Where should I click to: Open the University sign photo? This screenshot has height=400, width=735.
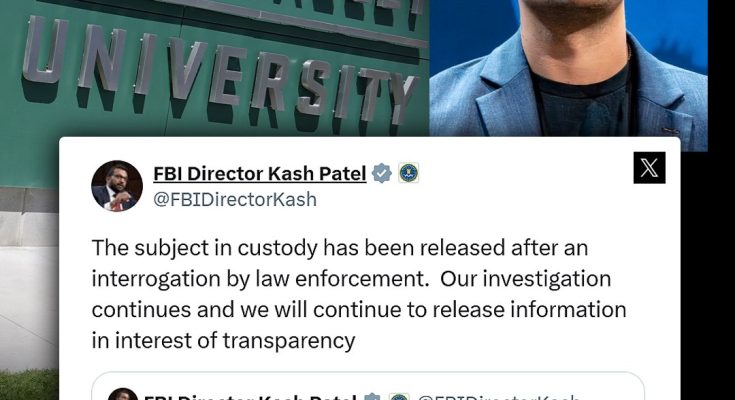200,70
